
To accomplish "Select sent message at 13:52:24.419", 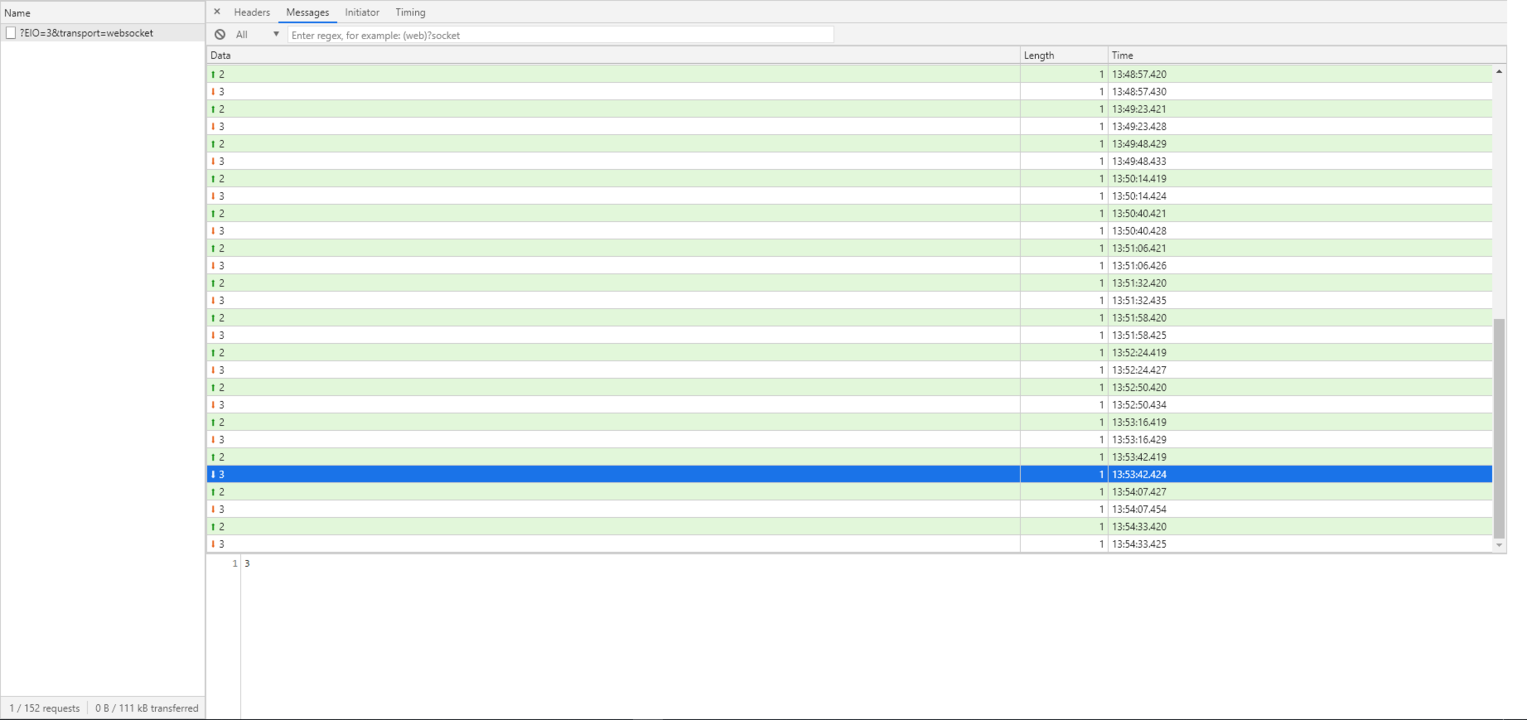I will 849,353.
